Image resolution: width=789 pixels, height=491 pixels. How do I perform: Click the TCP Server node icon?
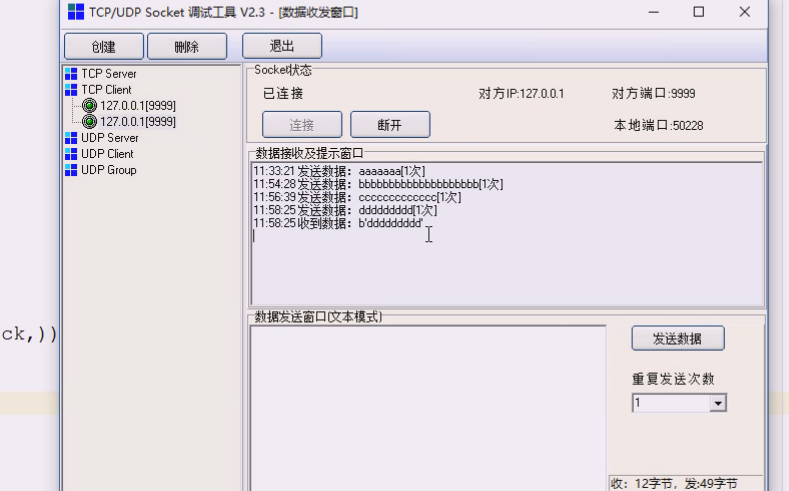click(x=71, y=74)
